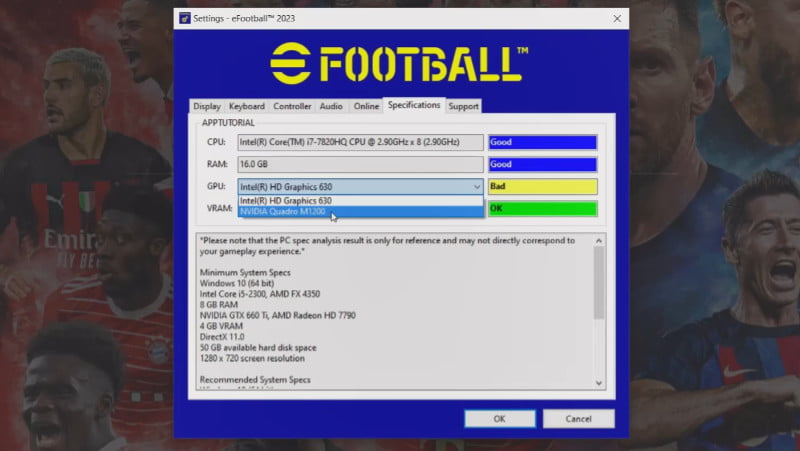Go to the Audio tab
Screen dimensions: 800x451
(331, 106)
